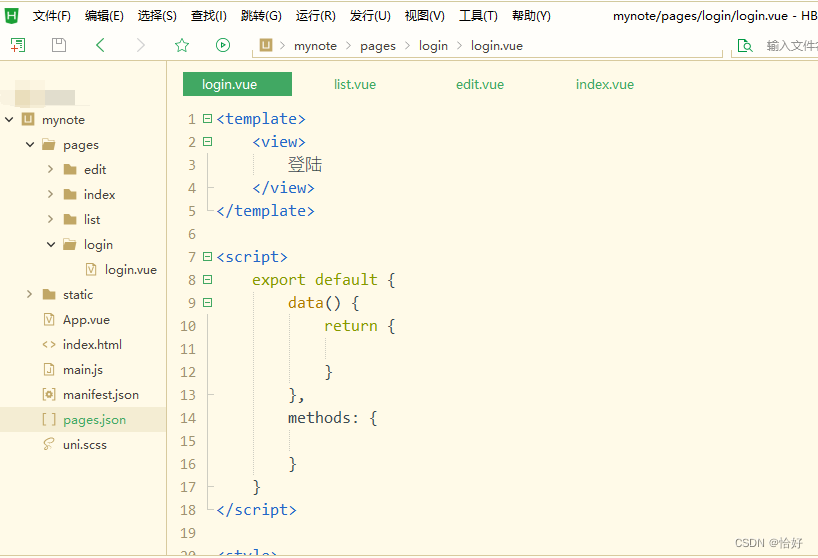The width and height of the screenshot is (818, 558).
Task: Click the run play icon
Action: pos(223,45)
